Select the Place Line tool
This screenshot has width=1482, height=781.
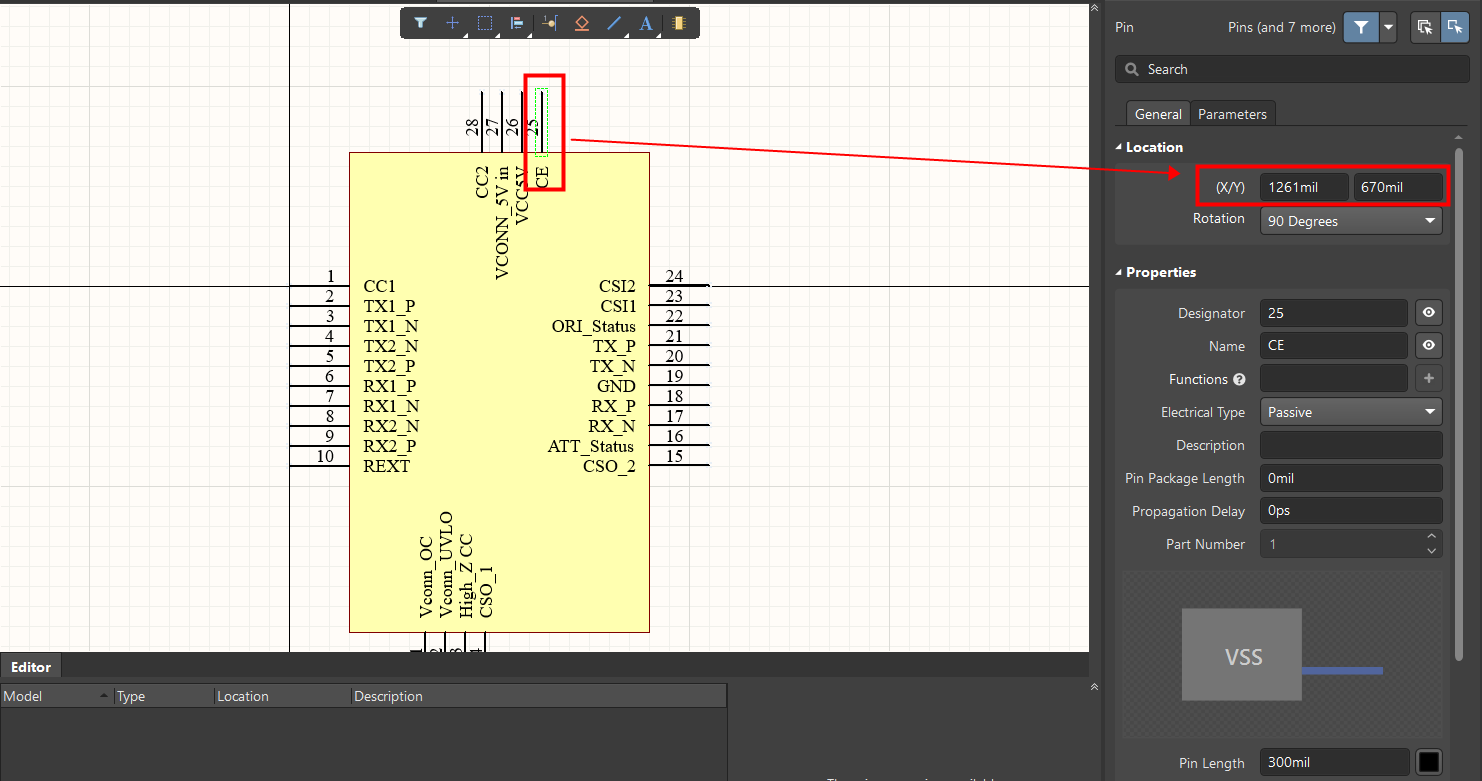(x=614, y=23)
